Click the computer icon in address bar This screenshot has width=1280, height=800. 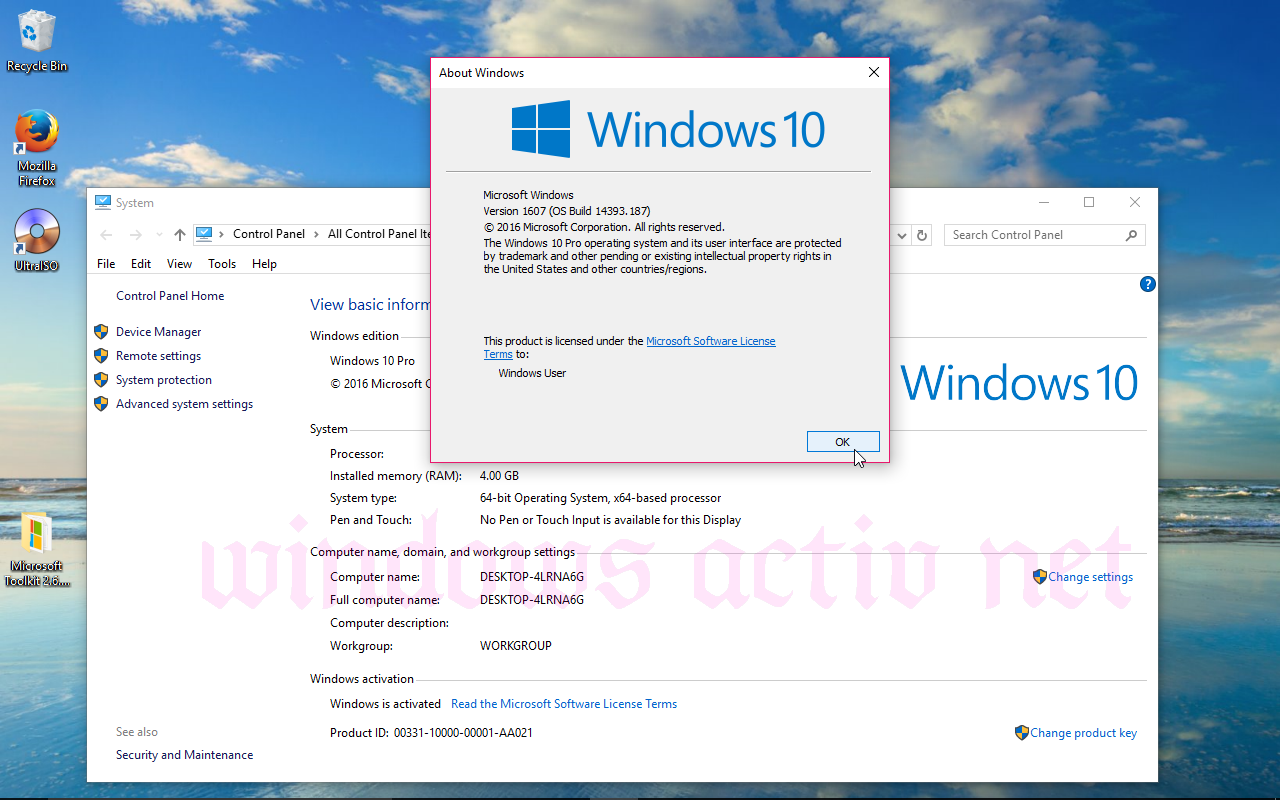[x=204, y=234]
